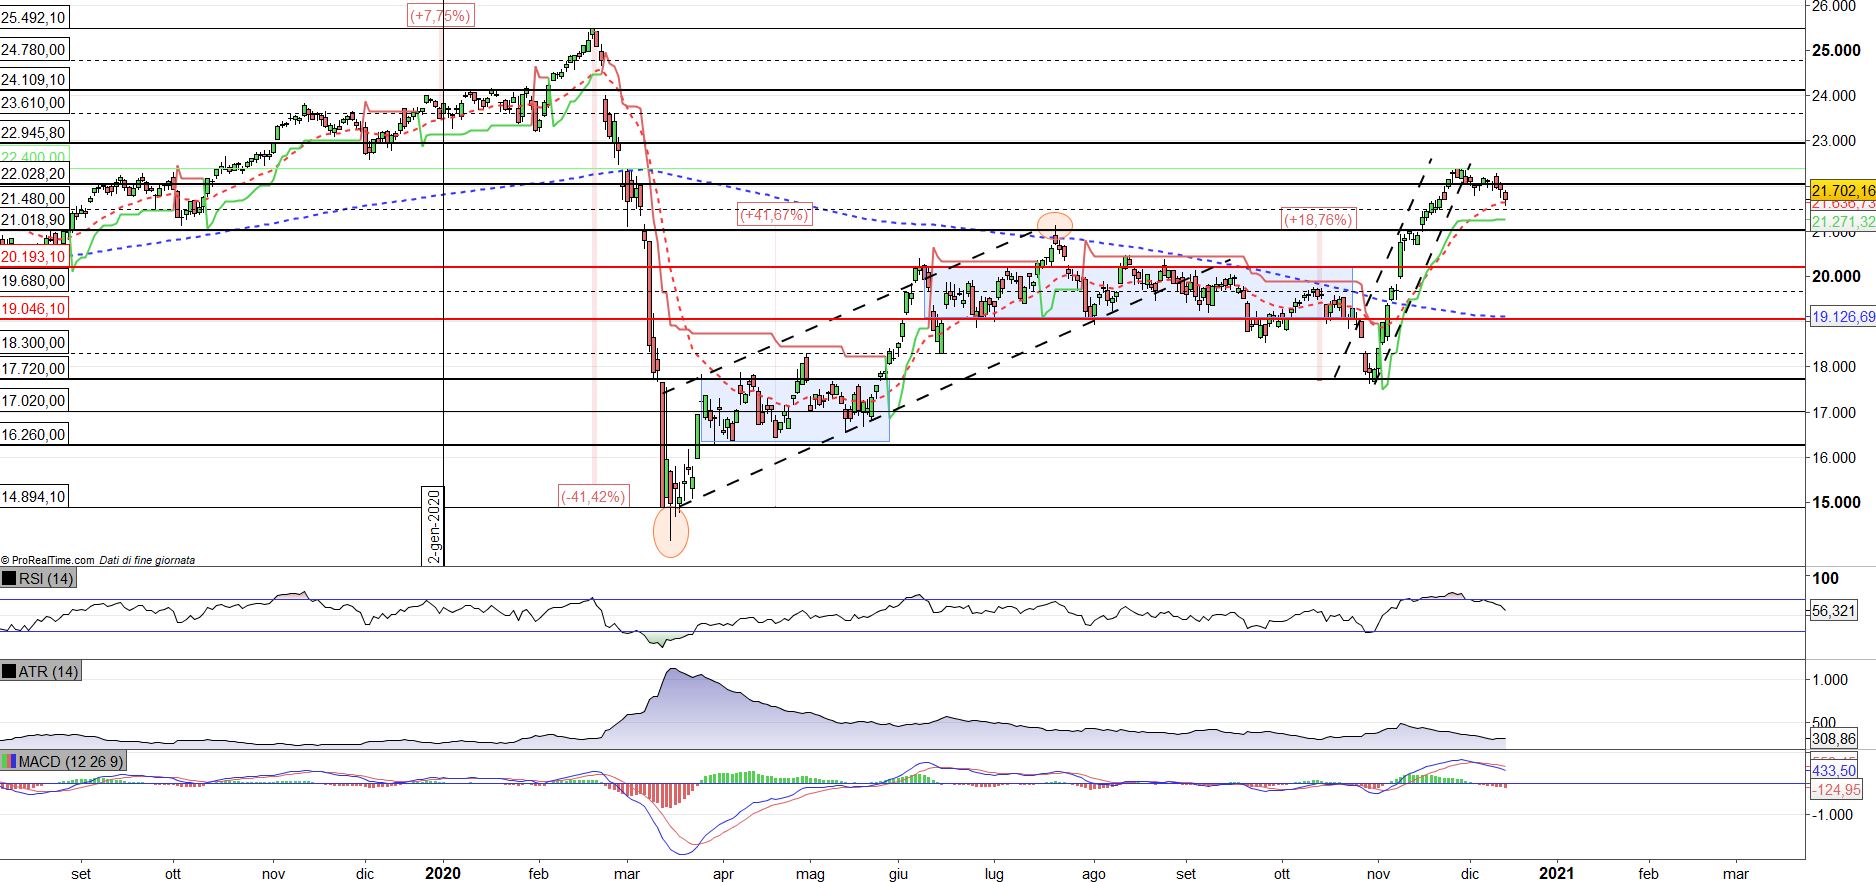Click the (-41,42%) percentage annotation
Viewport: 1876px width, 882px height.
(593, 496)
